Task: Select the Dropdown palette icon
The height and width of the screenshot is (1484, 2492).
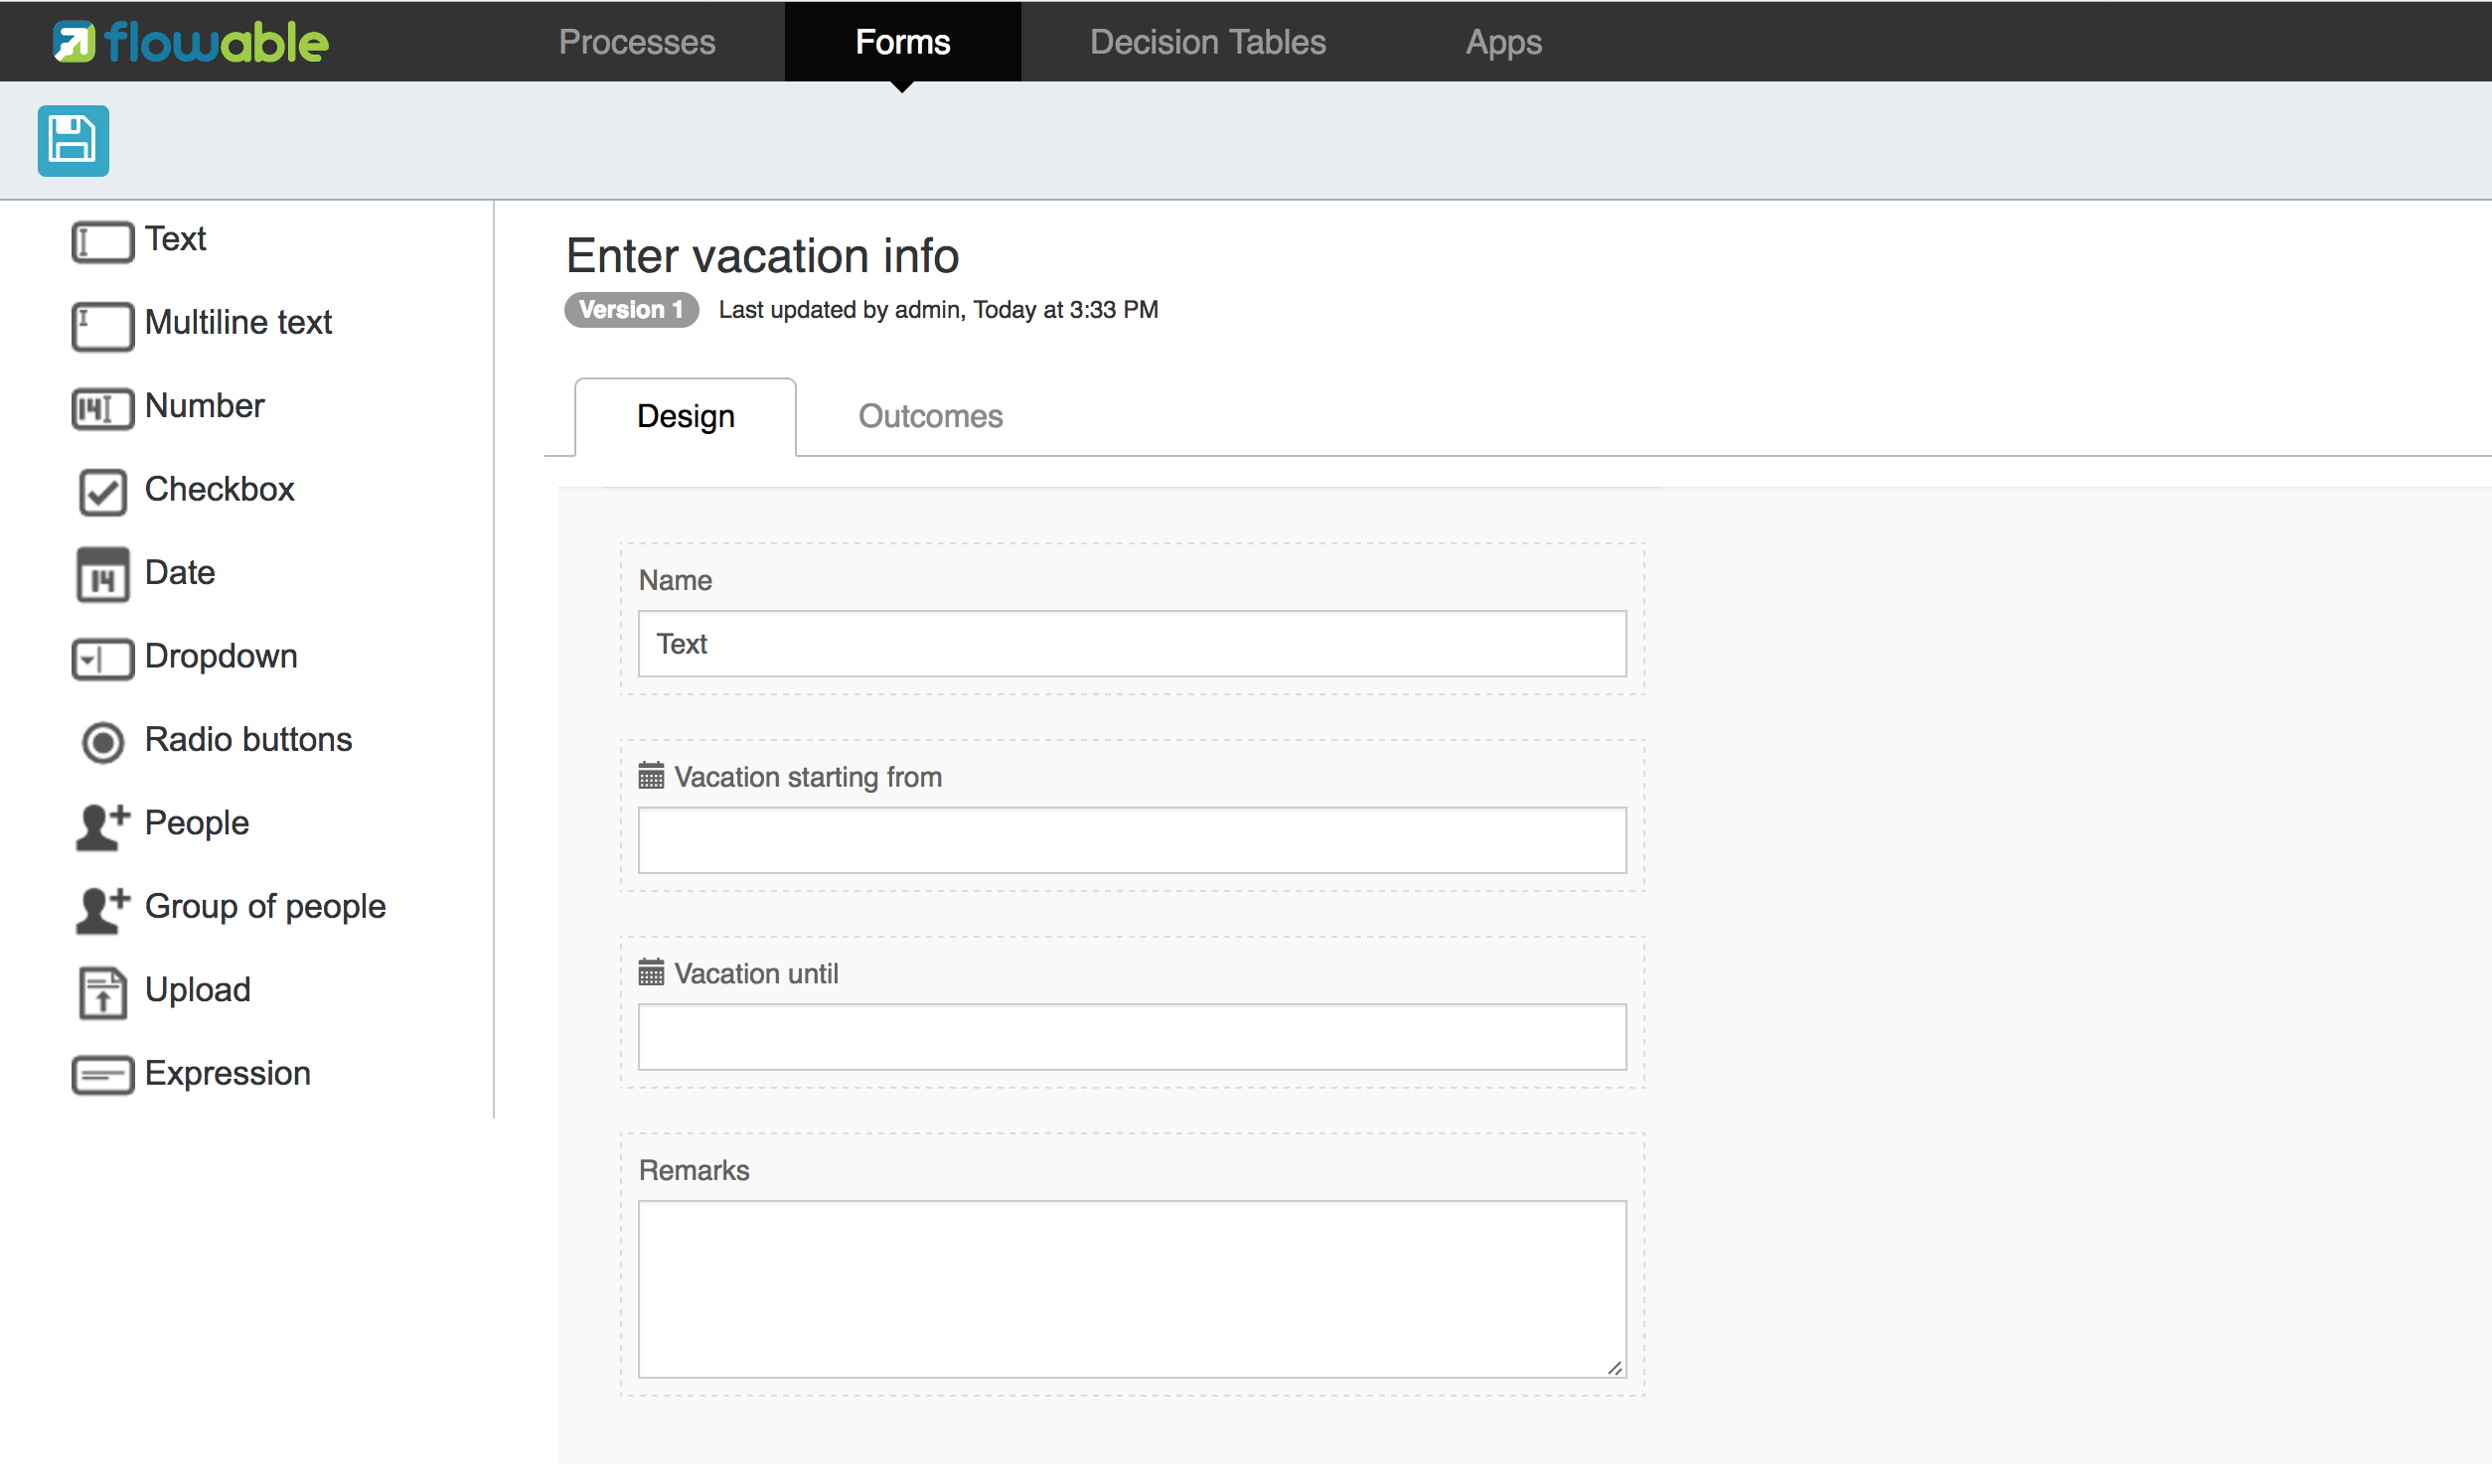Action: (102, 659)
